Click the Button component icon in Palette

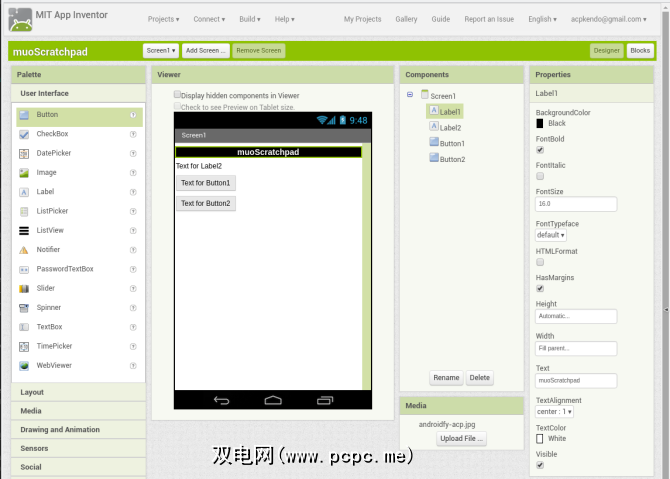[25, 115]
